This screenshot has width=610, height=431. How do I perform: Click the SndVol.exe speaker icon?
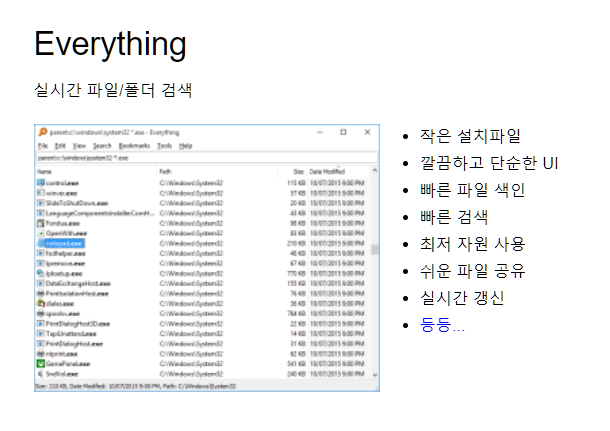[40, 374]
